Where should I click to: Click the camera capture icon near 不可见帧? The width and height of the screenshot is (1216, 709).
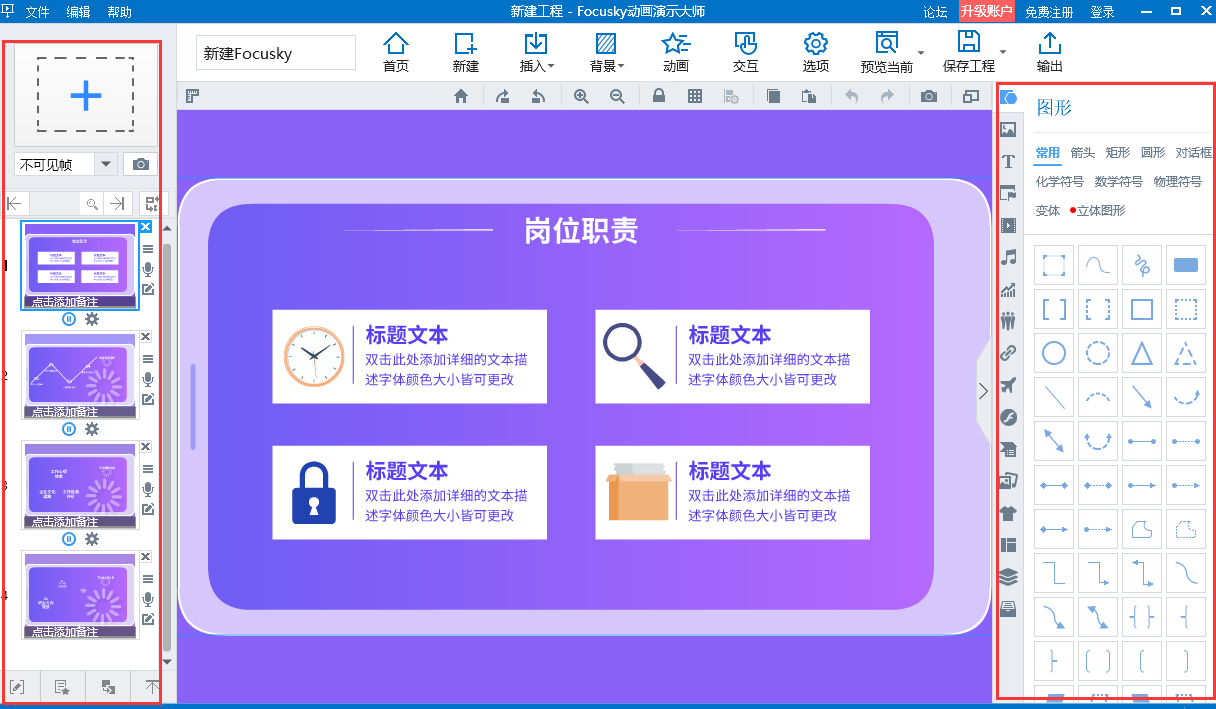point(141,164)
